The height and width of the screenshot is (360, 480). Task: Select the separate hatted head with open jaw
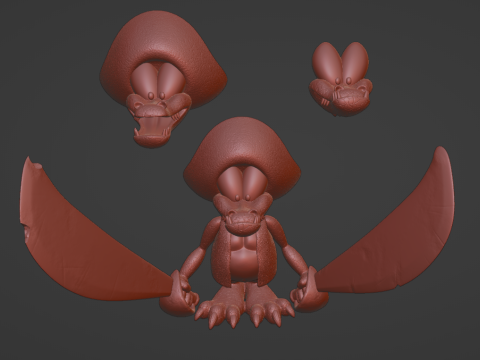tap(163, 79)
